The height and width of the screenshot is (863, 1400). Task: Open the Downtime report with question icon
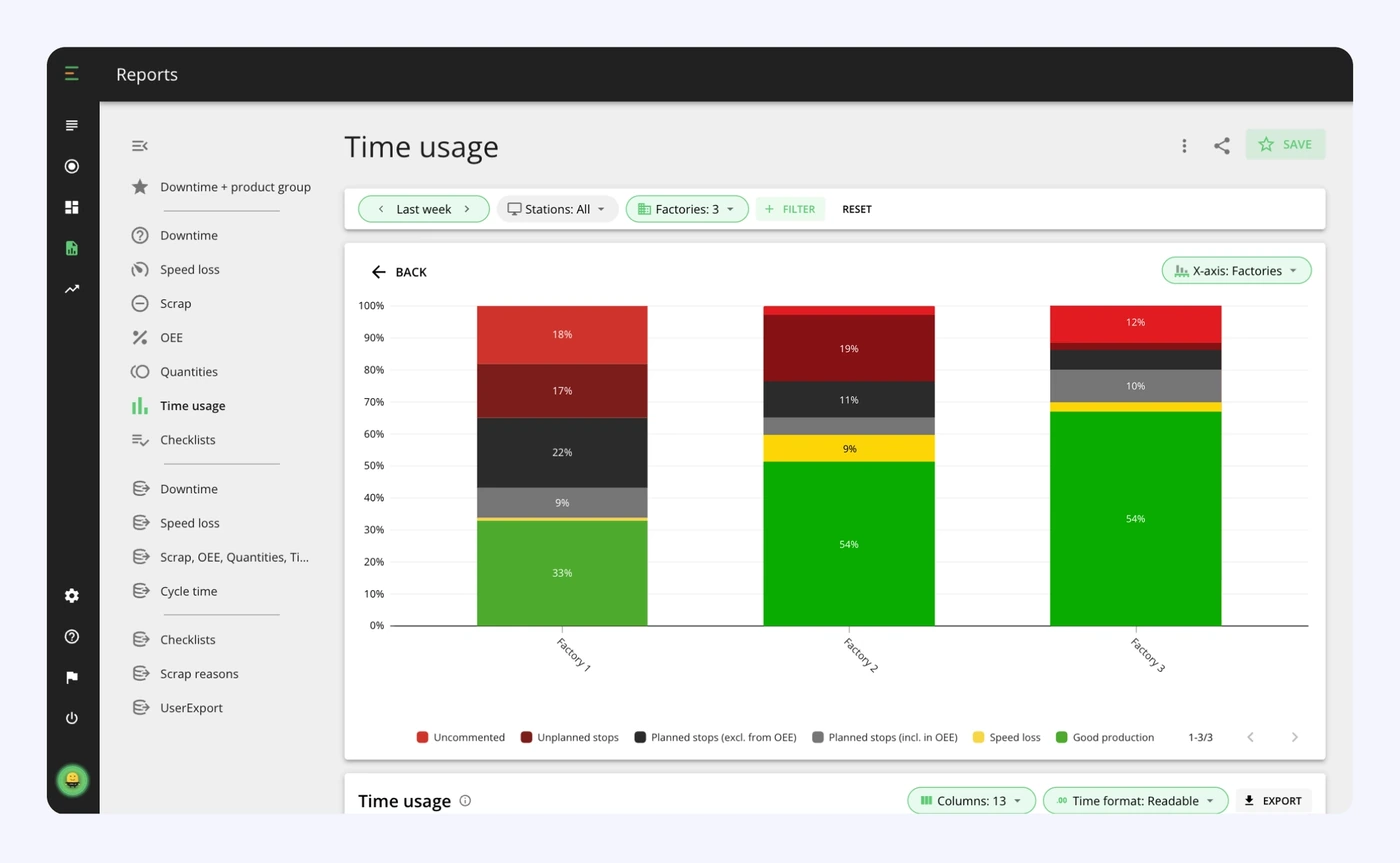pos(175,235)
